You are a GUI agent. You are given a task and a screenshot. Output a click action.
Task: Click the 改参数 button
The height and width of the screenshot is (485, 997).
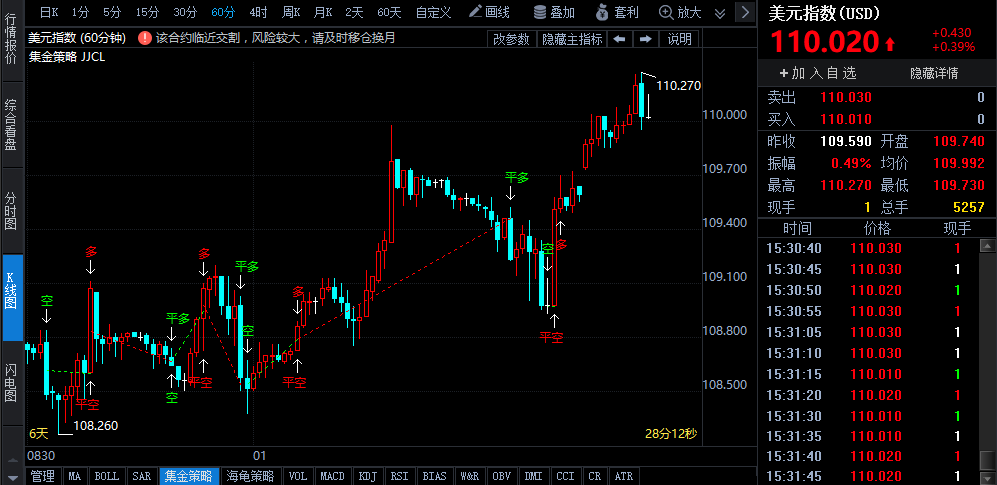pyautogui.click(x=511, y=39)
